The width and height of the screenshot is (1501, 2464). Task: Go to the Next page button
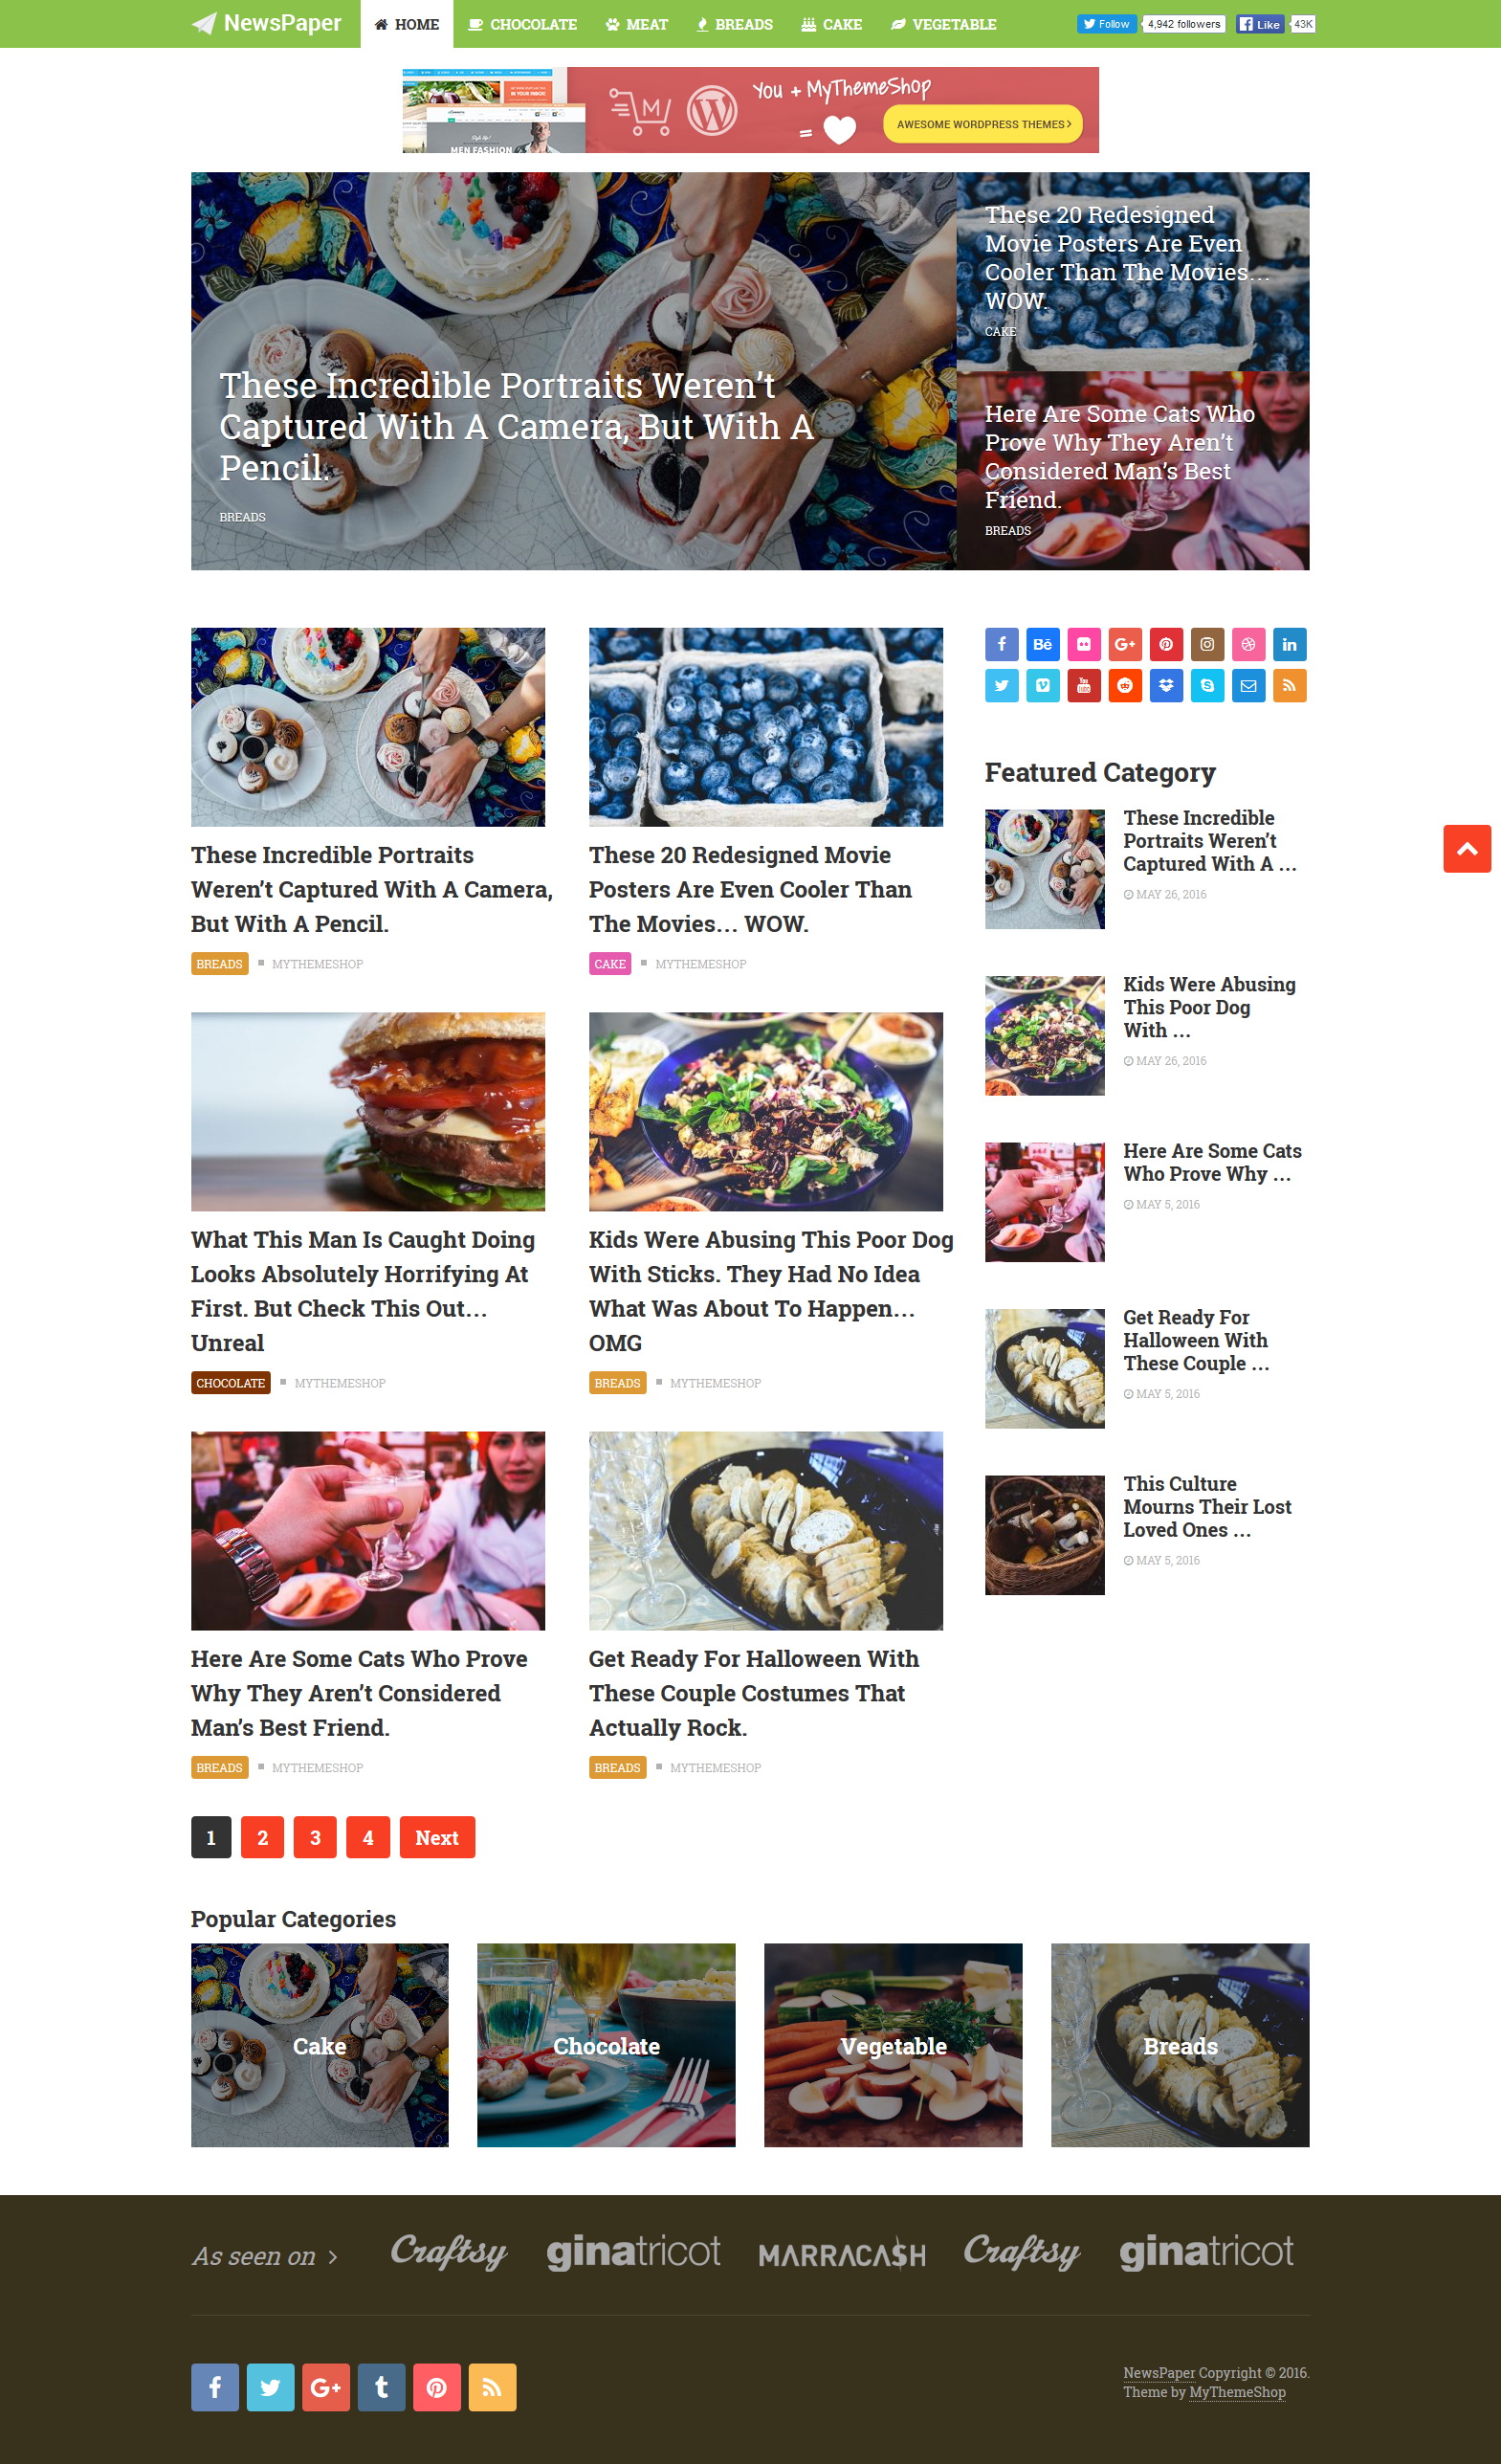[x=437, y=1837]
